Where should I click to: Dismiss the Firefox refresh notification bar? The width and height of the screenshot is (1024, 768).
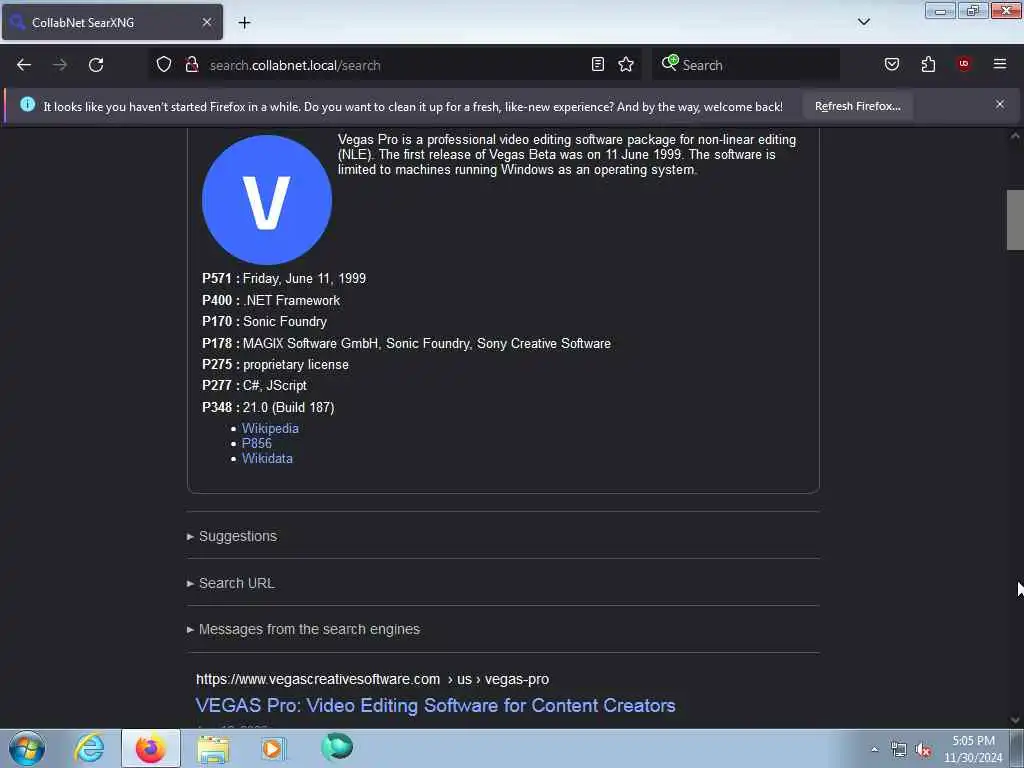tap(1000, 104)
